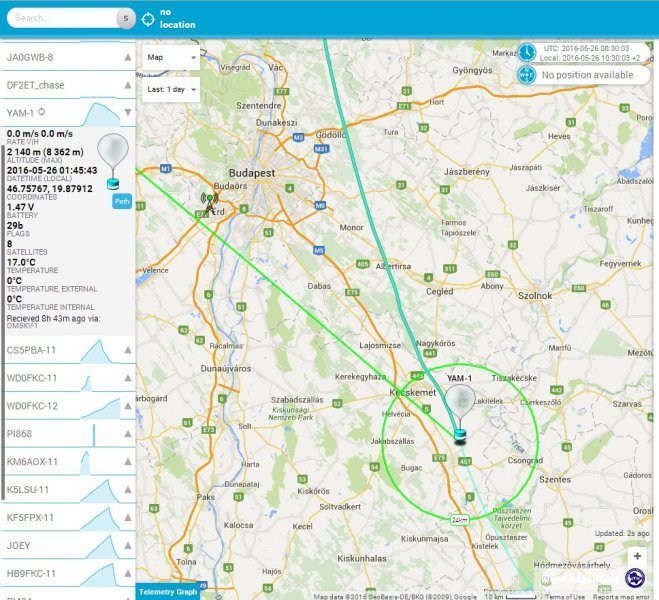Click the clock icon beside UTC time
This screenshot has width=659, height=600.
(527, 53)
